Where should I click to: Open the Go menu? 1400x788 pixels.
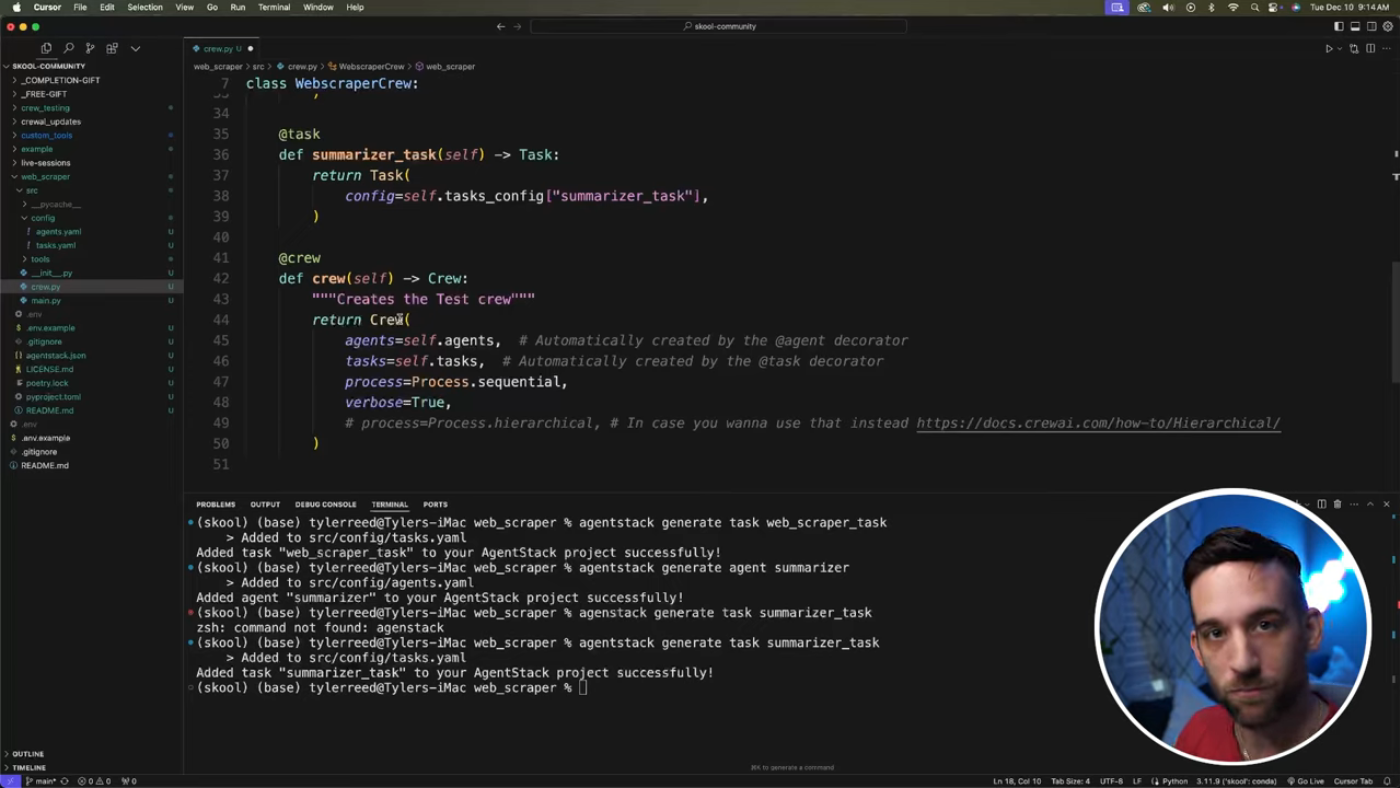(x=212, y=7)
